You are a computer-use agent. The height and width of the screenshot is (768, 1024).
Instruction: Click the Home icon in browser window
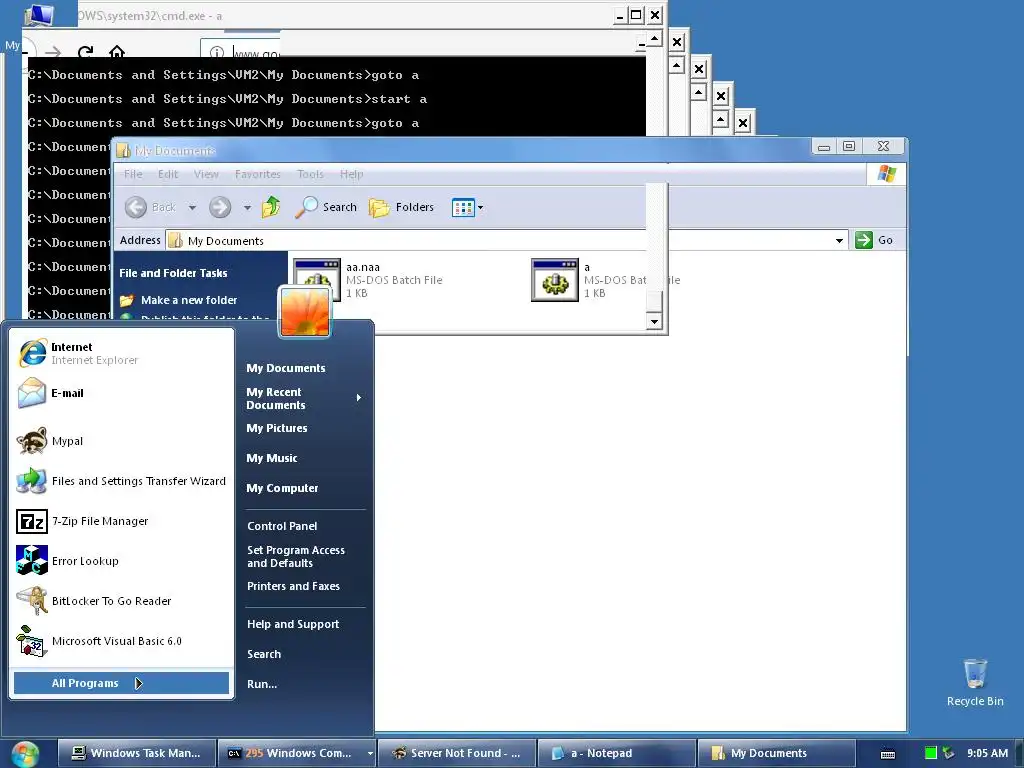(x=116, y=51)
